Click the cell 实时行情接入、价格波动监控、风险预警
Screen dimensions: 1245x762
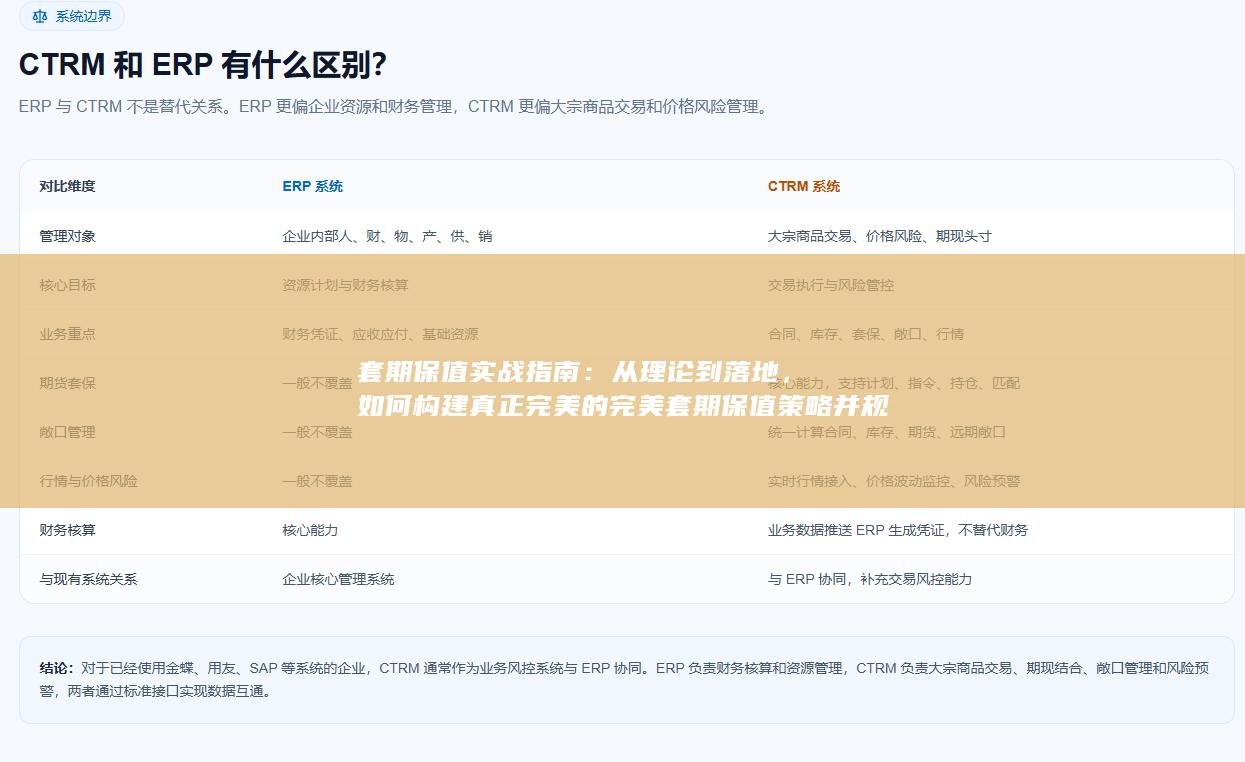click(894, 481)
